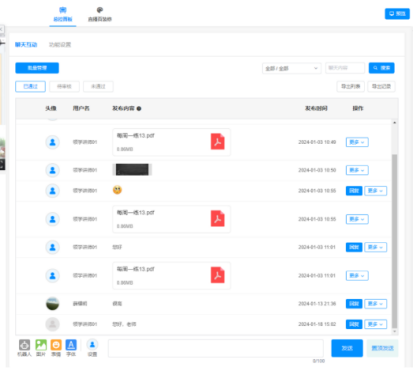Click the red PDF icon in the 11:01 file row

click(218, 275)
